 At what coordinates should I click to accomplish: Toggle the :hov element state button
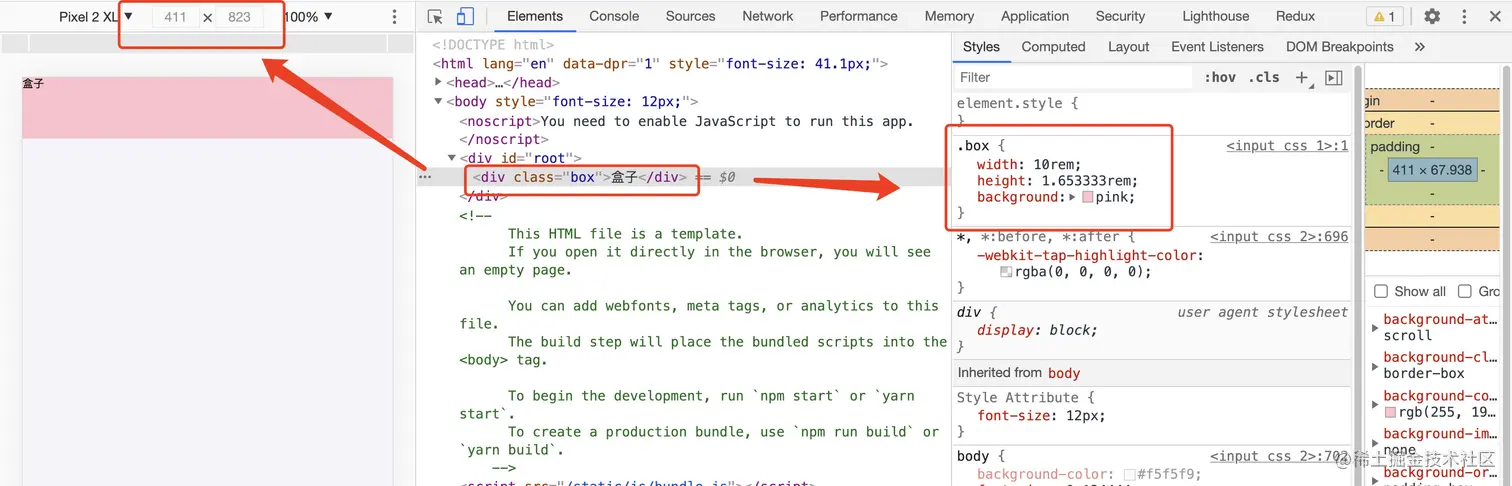[1220, 77]
